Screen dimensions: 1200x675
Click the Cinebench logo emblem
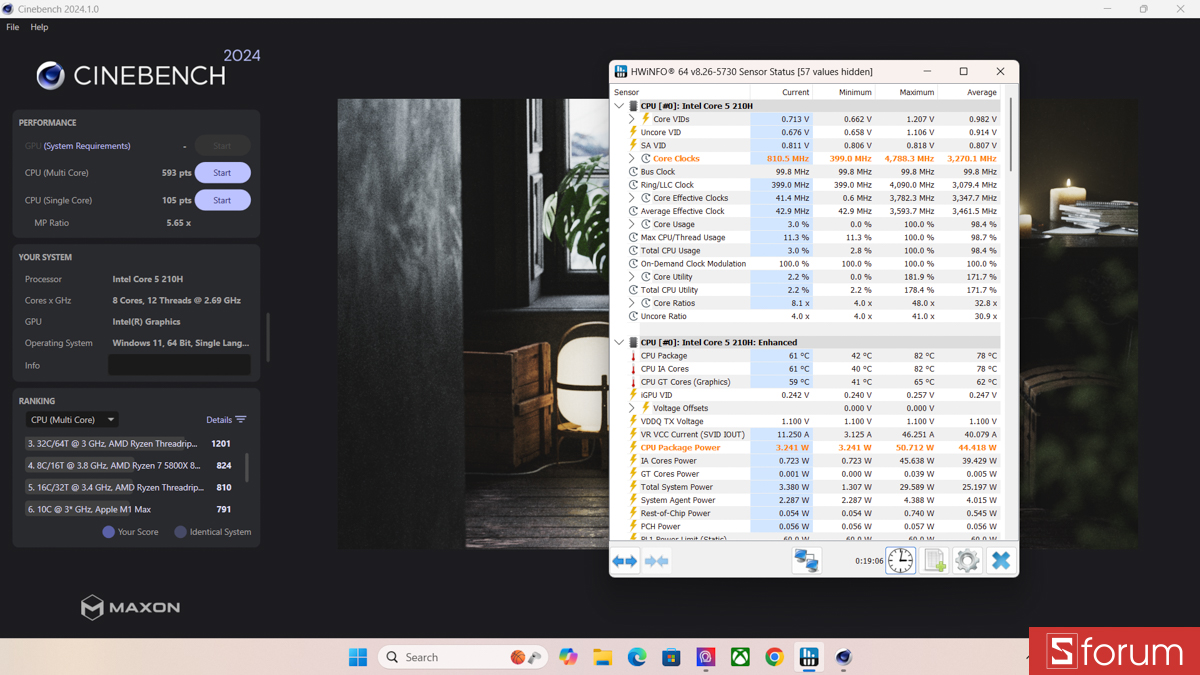pos(49,75)
